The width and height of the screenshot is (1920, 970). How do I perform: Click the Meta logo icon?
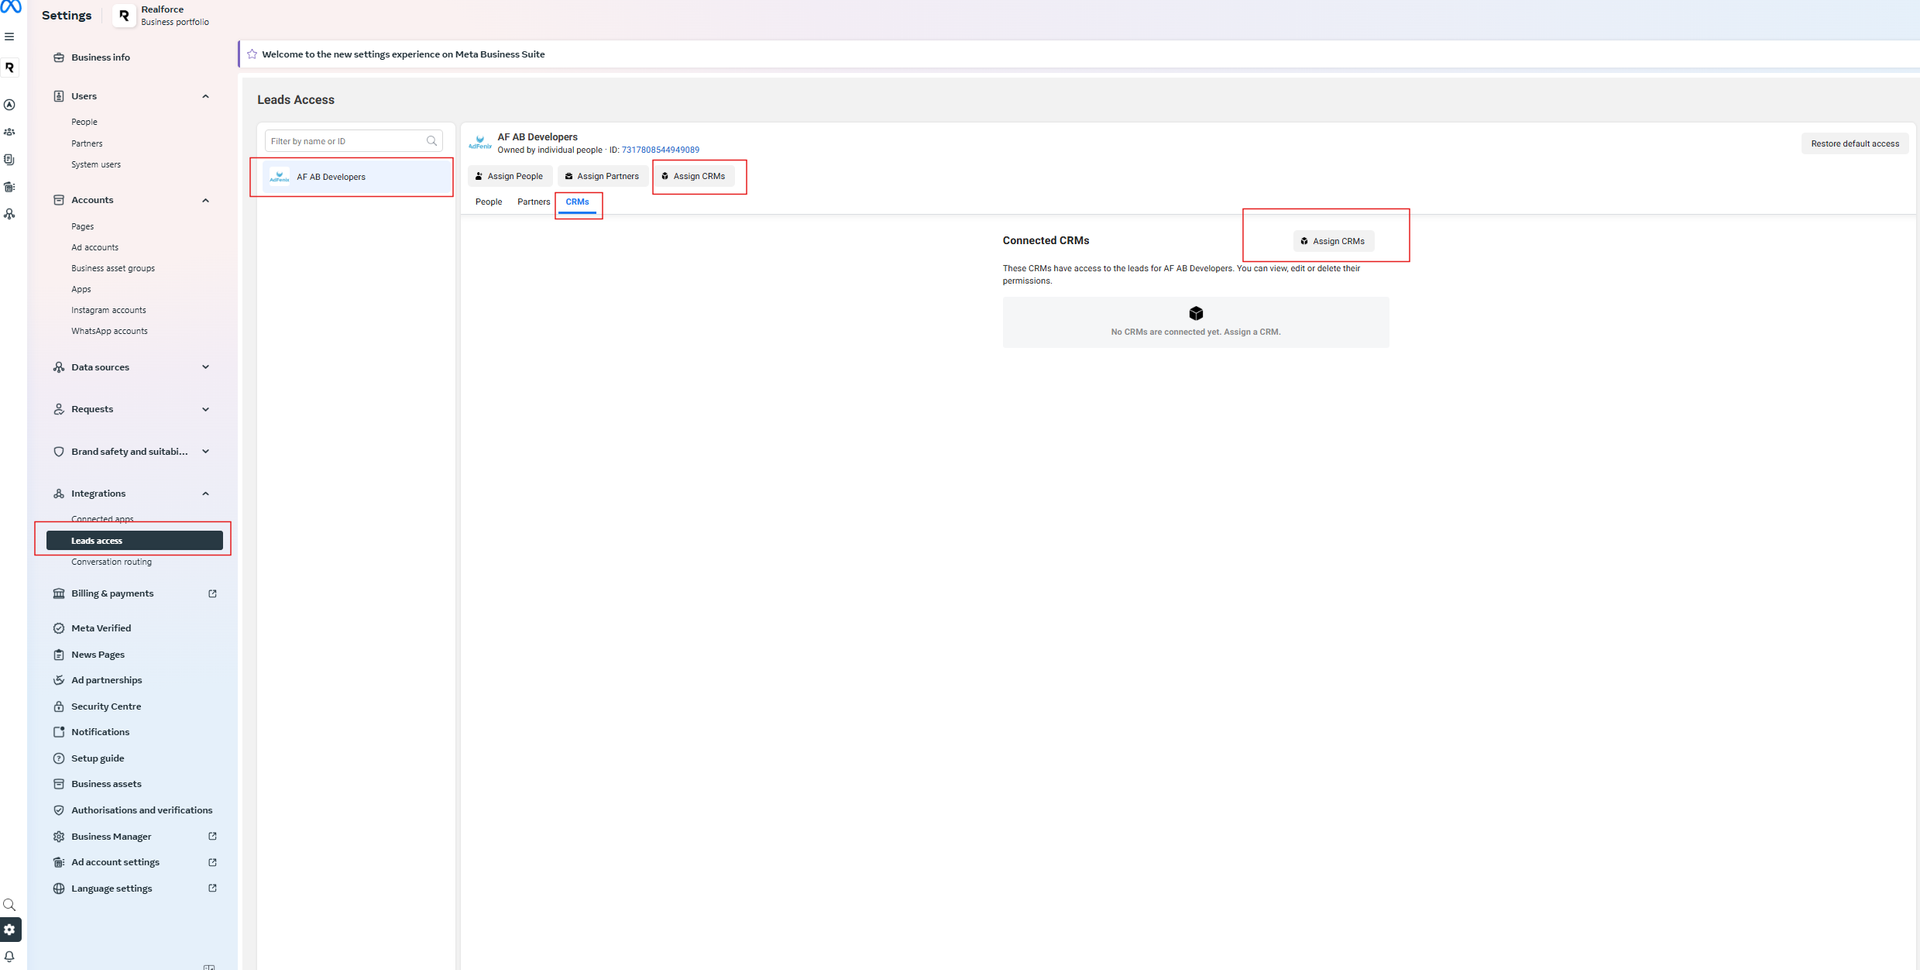click(x=10, y=7)
